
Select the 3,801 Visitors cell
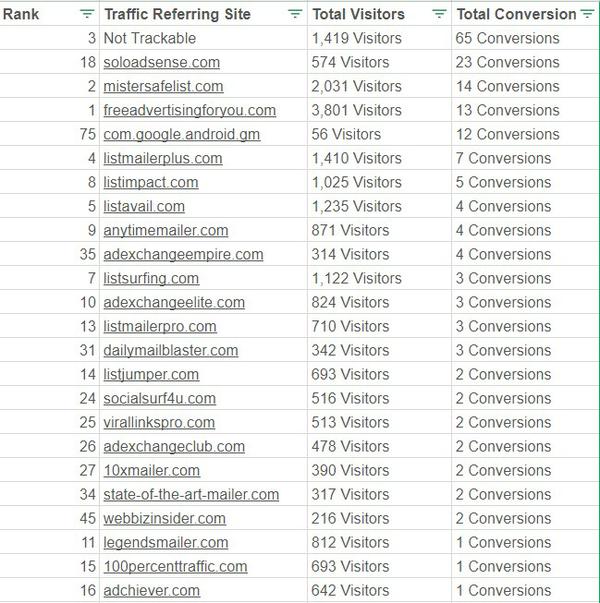(x=357, y=110)
